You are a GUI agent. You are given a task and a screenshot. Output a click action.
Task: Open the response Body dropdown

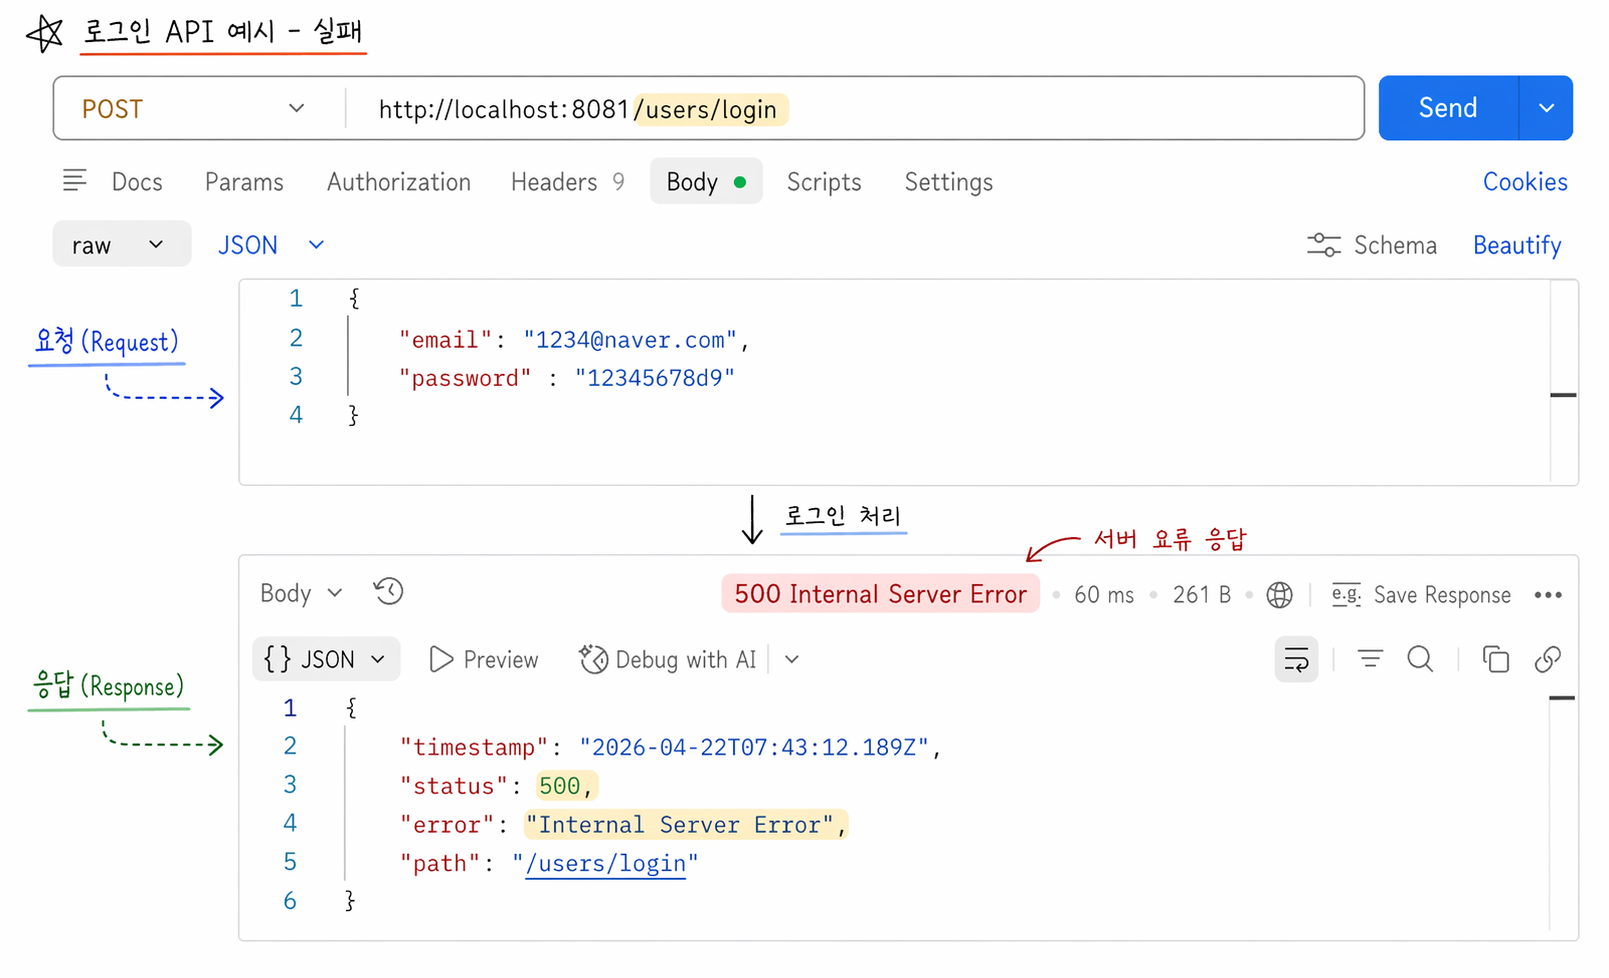(301, 593)
